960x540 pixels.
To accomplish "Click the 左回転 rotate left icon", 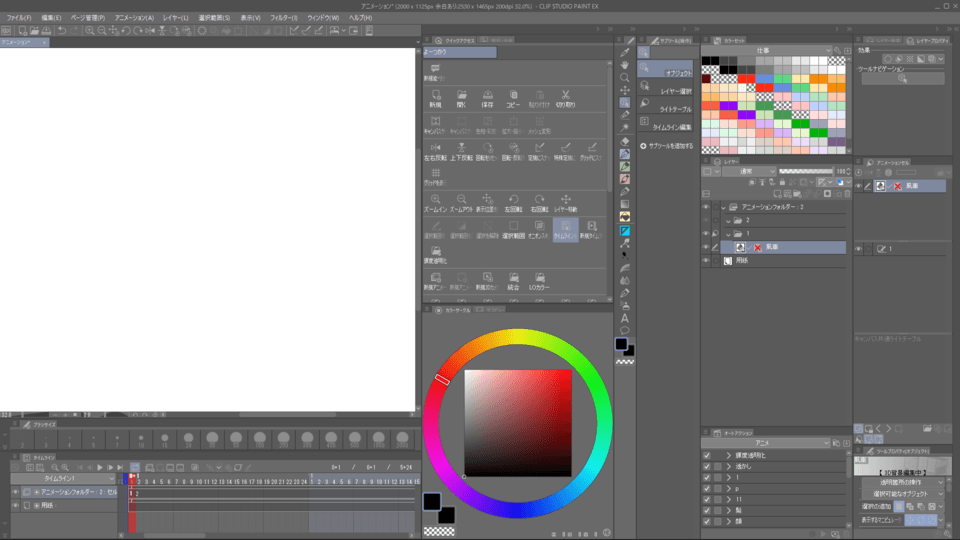I will (x=513, y=203).
